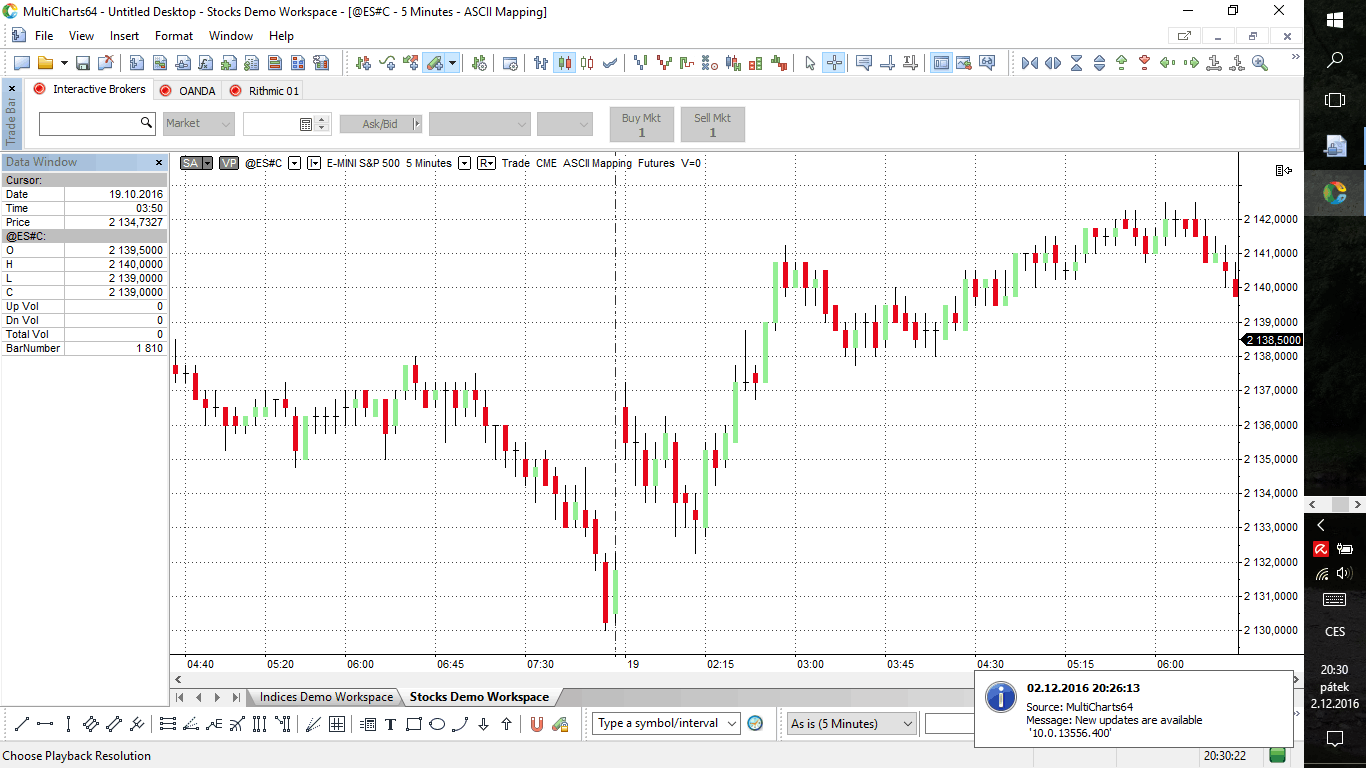
Task: Select the rectangle drawing tool
Action: click(x=414, y=724)
